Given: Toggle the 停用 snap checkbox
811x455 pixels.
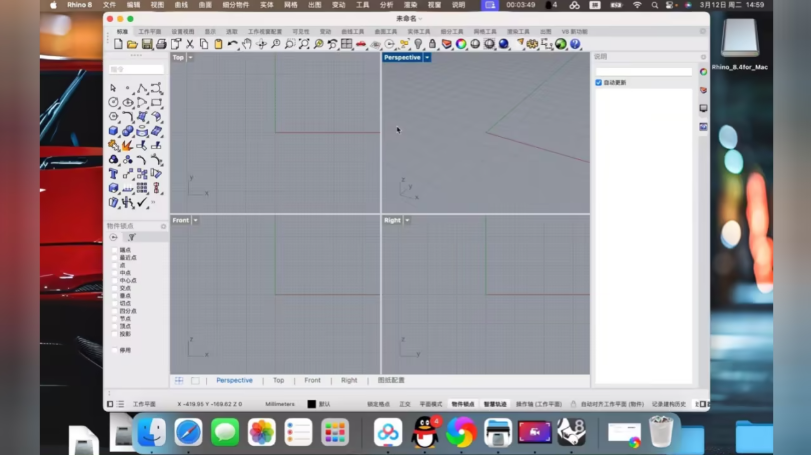Looking at the screenshot, I should (115, 350).
